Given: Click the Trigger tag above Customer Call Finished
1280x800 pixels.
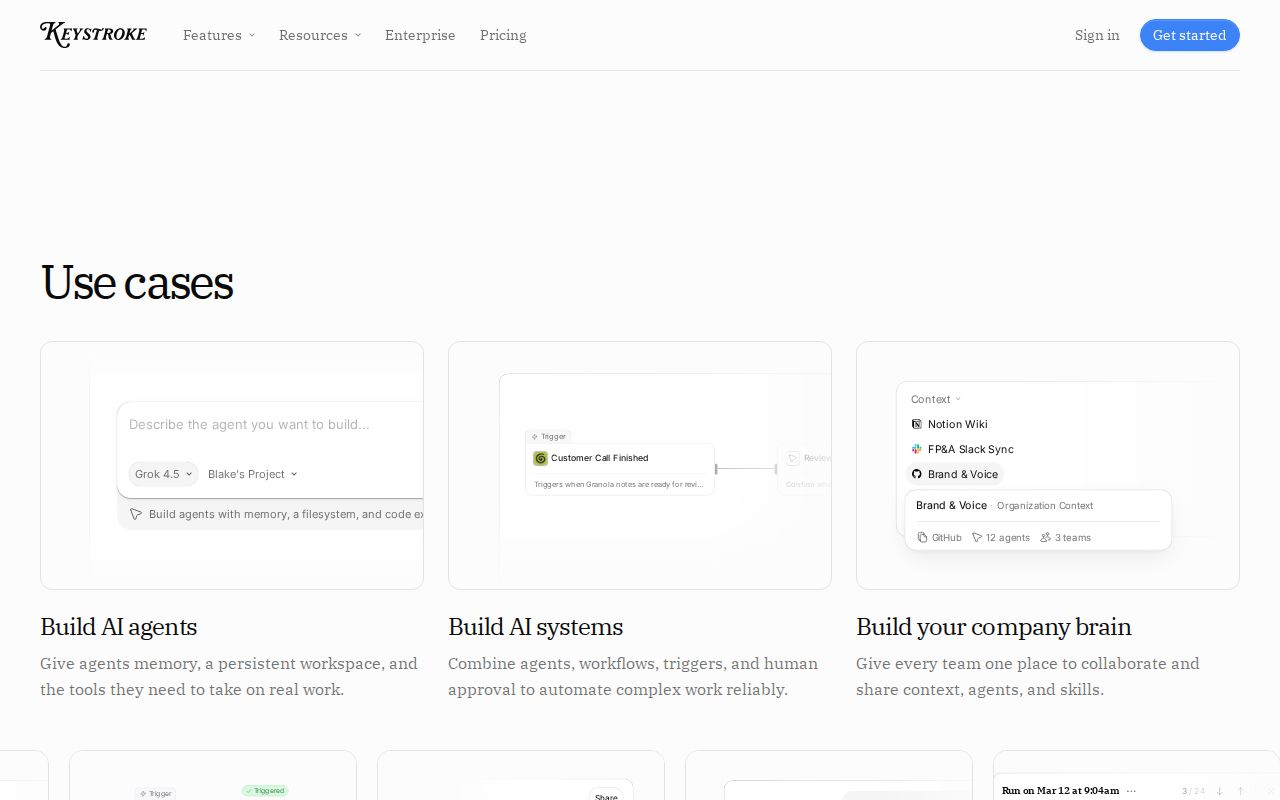Looking at the screenshot, I should point(548,437).
